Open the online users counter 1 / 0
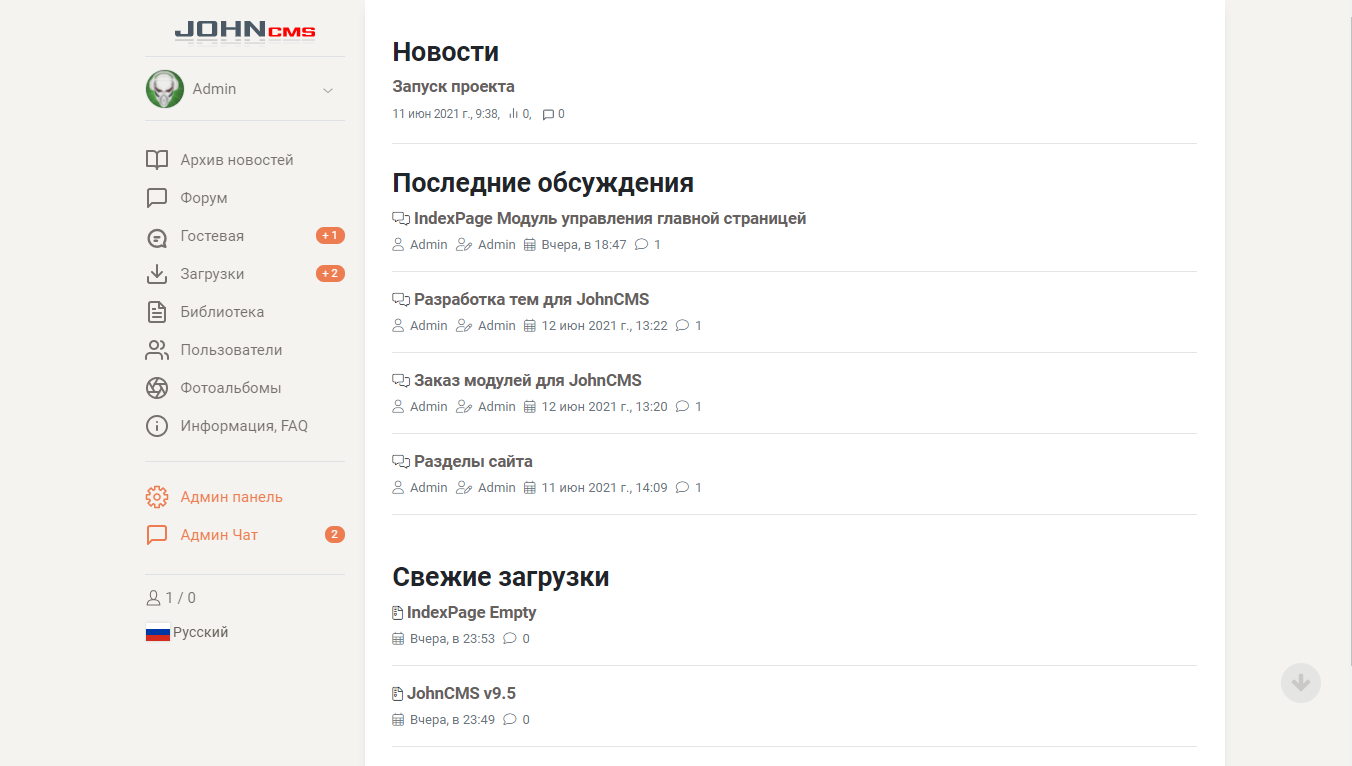The width and height of the screenshot is (1352, 766). pos(171,598)
